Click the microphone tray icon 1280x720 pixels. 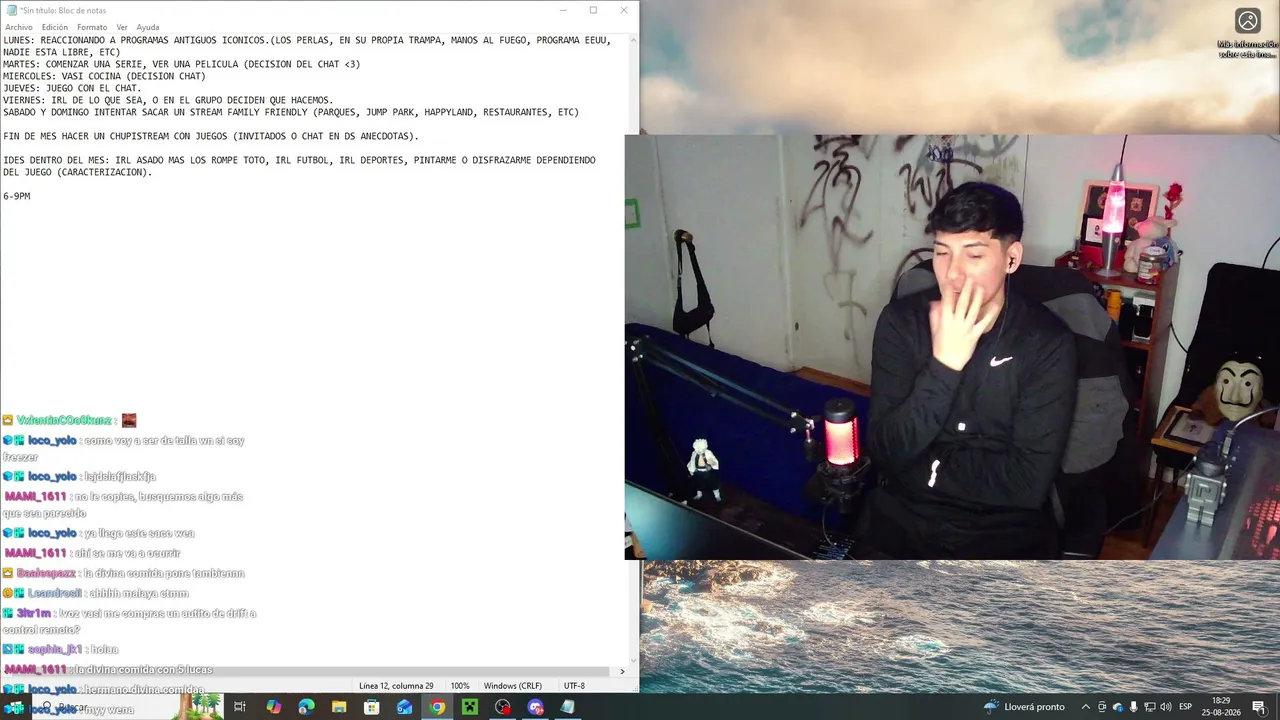[1134, 707]
